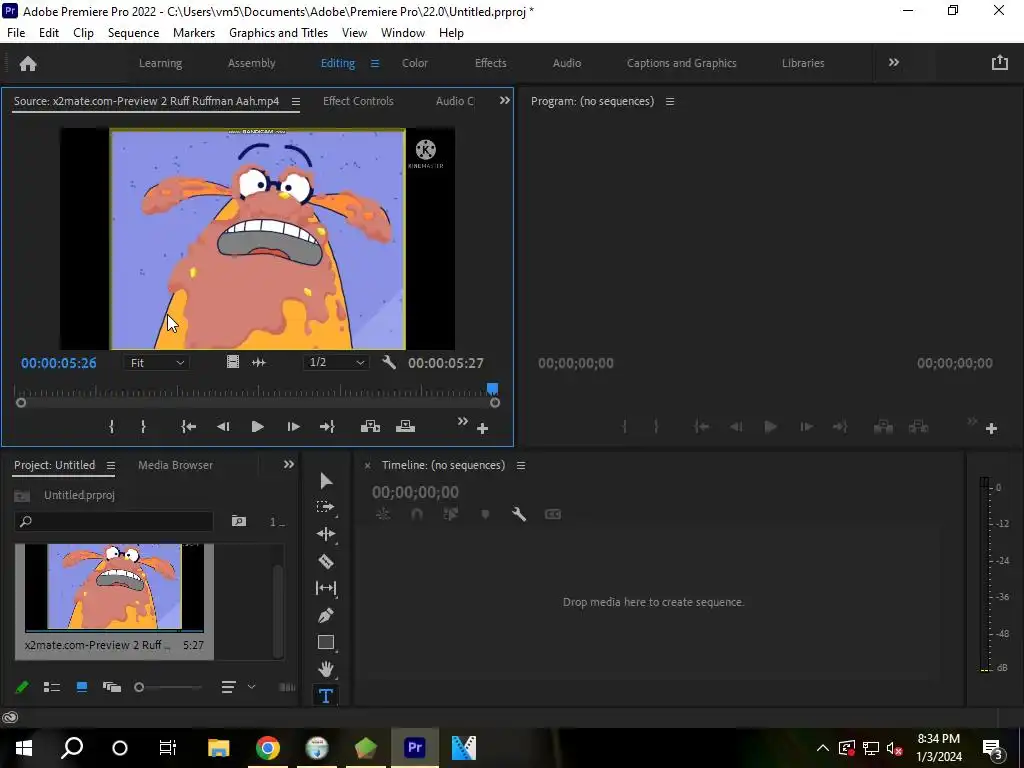
Task: Expand the workspaces overflow chevron
Action: tap(894, 63)
